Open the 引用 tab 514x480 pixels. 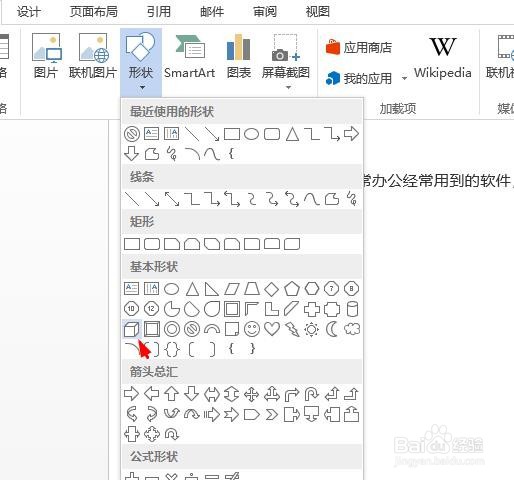pos(159,12)
